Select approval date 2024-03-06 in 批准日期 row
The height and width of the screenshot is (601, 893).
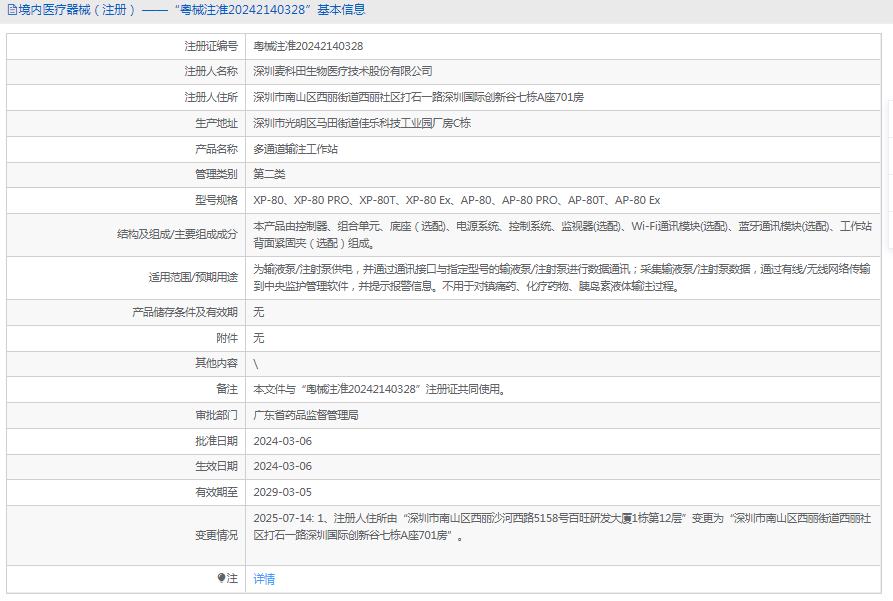[x=282, y=441]
